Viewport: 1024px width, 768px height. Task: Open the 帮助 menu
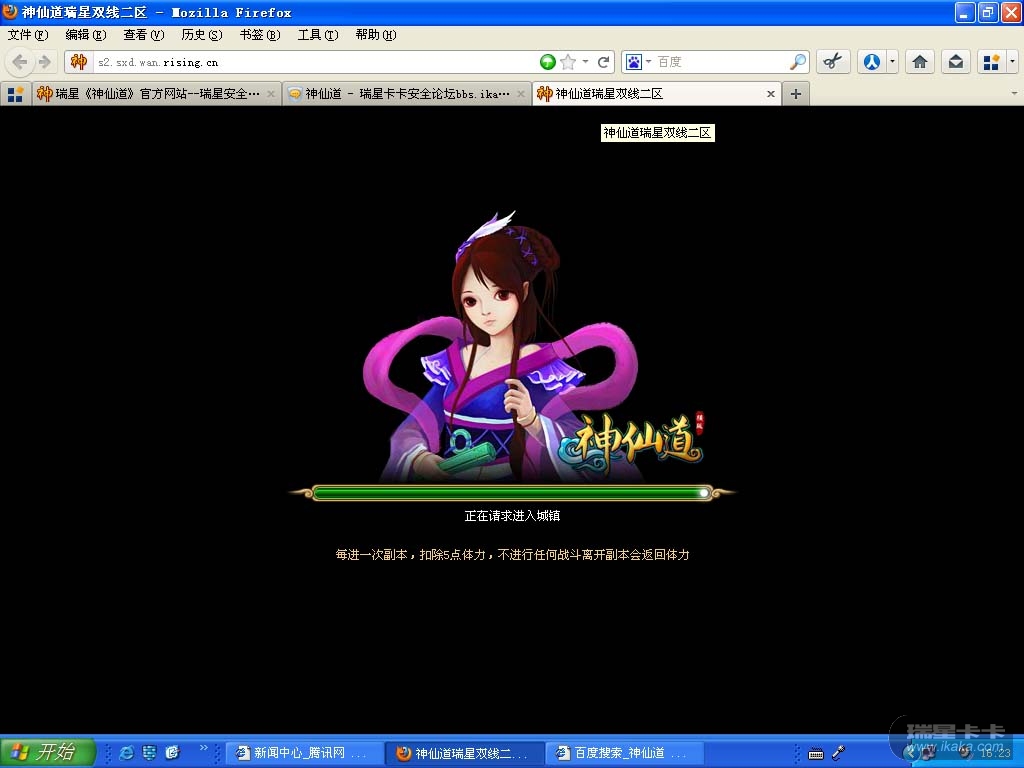[376, 35]
